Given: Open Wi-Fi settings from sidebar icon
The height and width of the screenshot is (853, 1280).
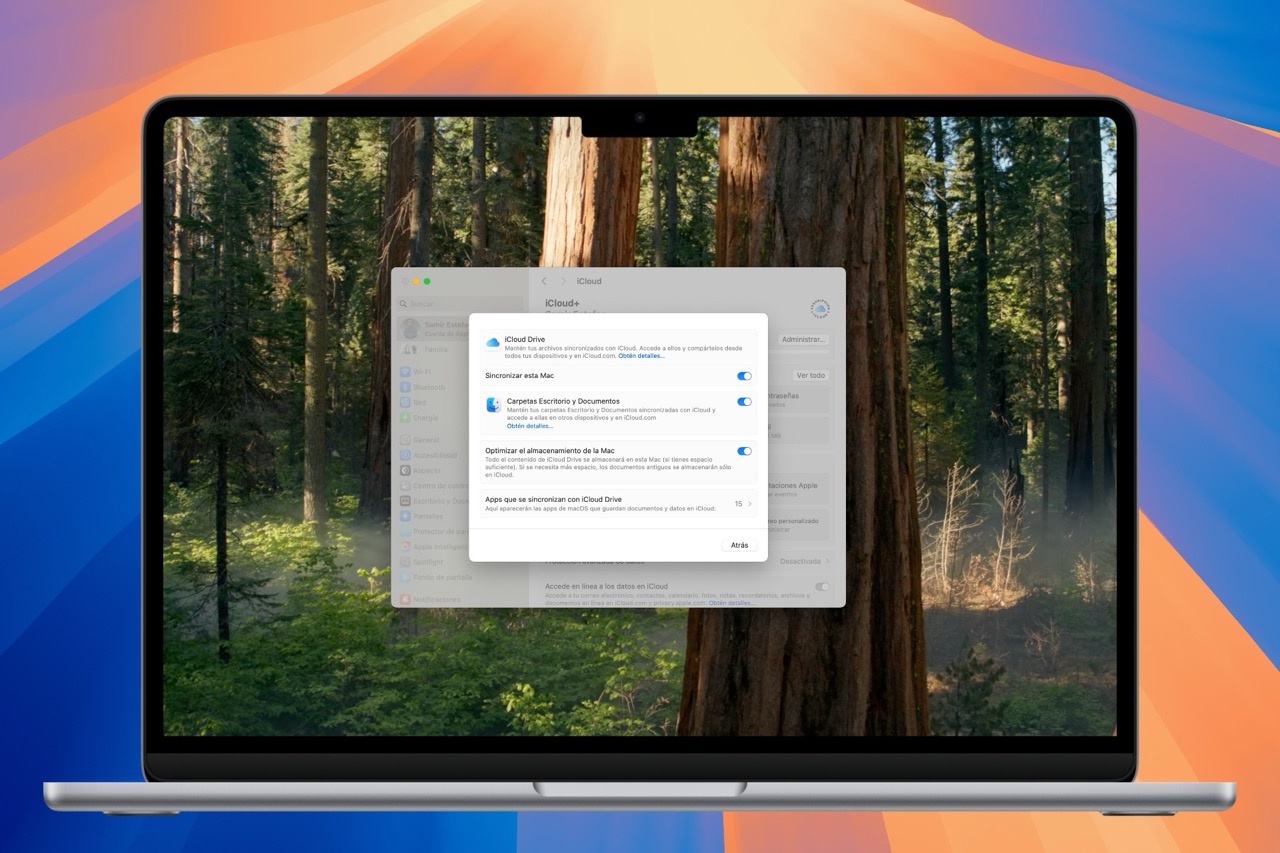Looking at the screenshot, I should click(405, 372).
